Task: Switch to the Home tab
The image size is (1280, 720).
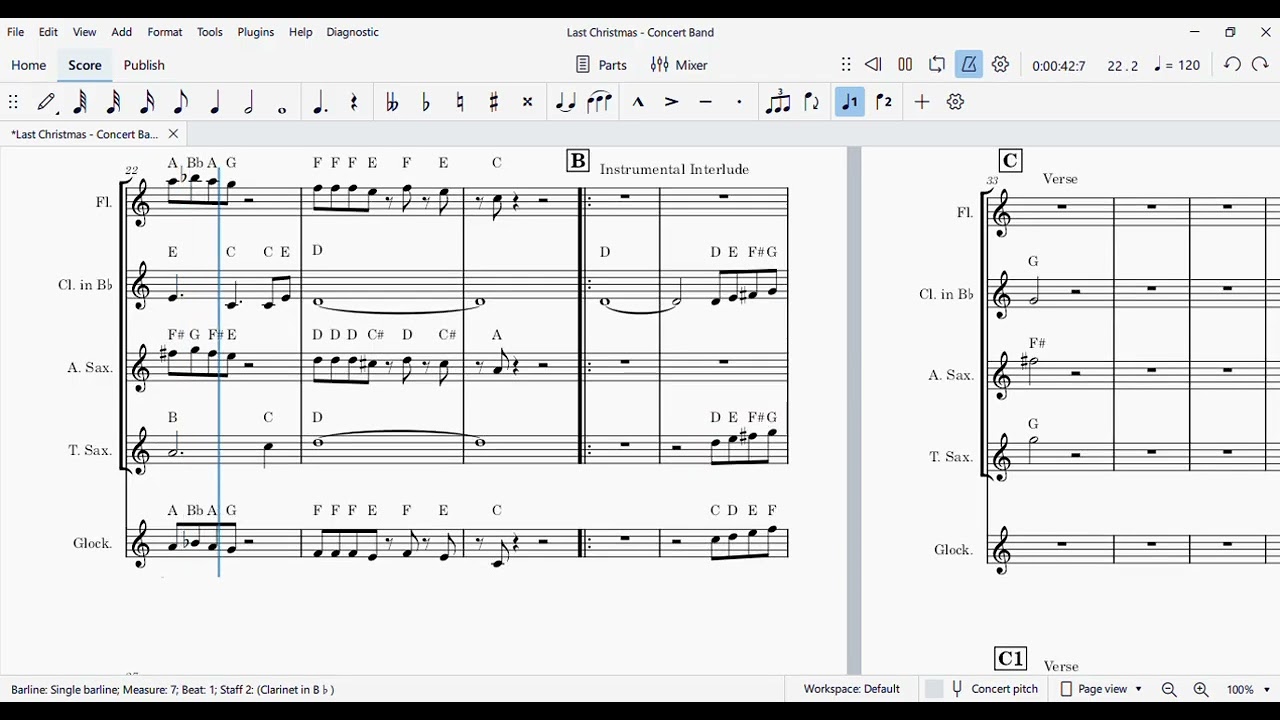Action: coord(29,65)
